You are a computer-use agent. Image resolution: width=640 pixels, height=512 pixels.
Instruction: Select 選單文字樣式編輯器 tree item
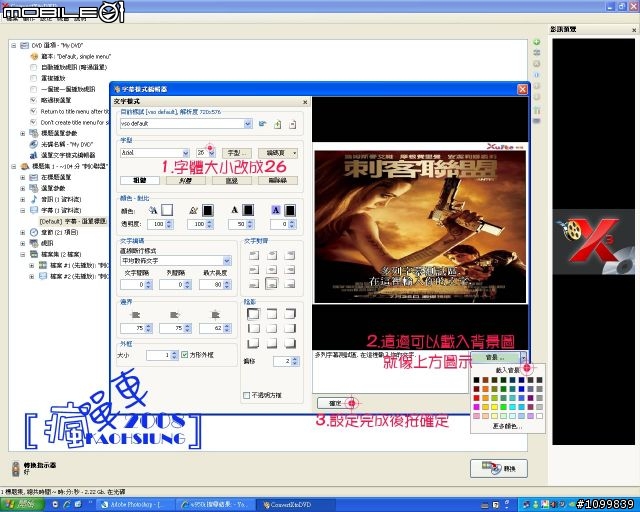point(68,155)
